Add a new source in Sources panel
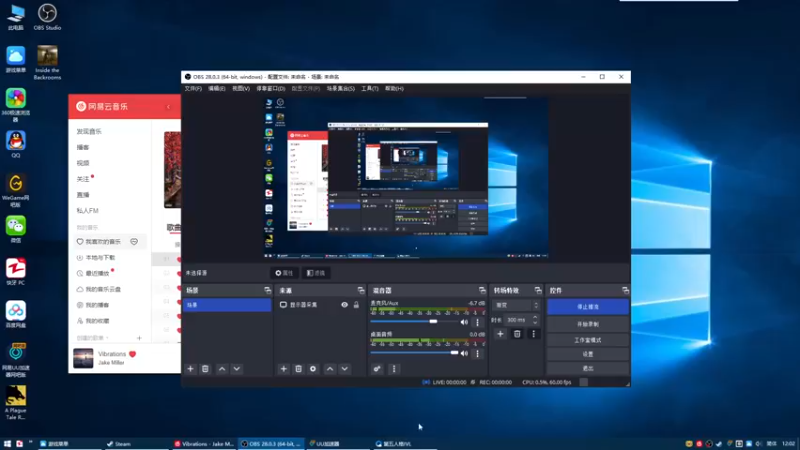 (284, 369)
